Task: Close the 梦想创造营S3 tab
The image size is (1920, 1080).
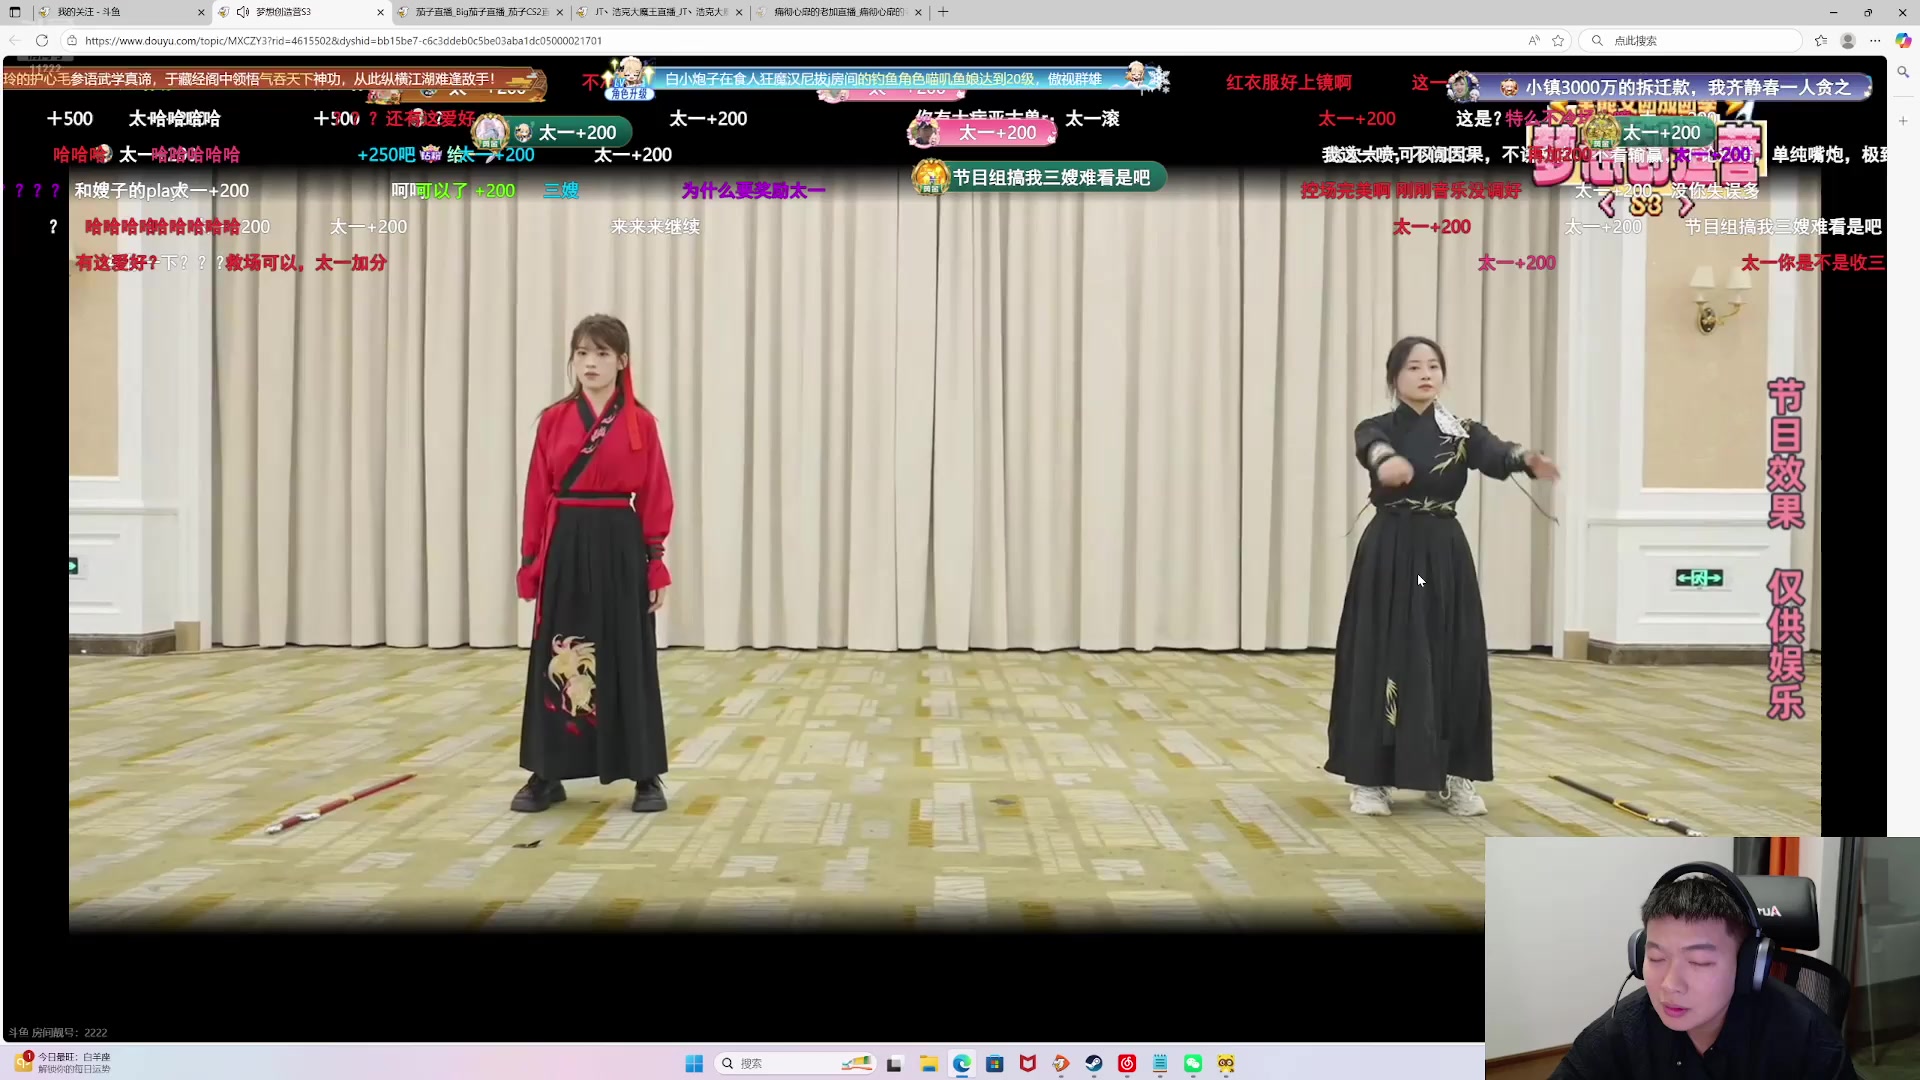Action: pos(380,12)
